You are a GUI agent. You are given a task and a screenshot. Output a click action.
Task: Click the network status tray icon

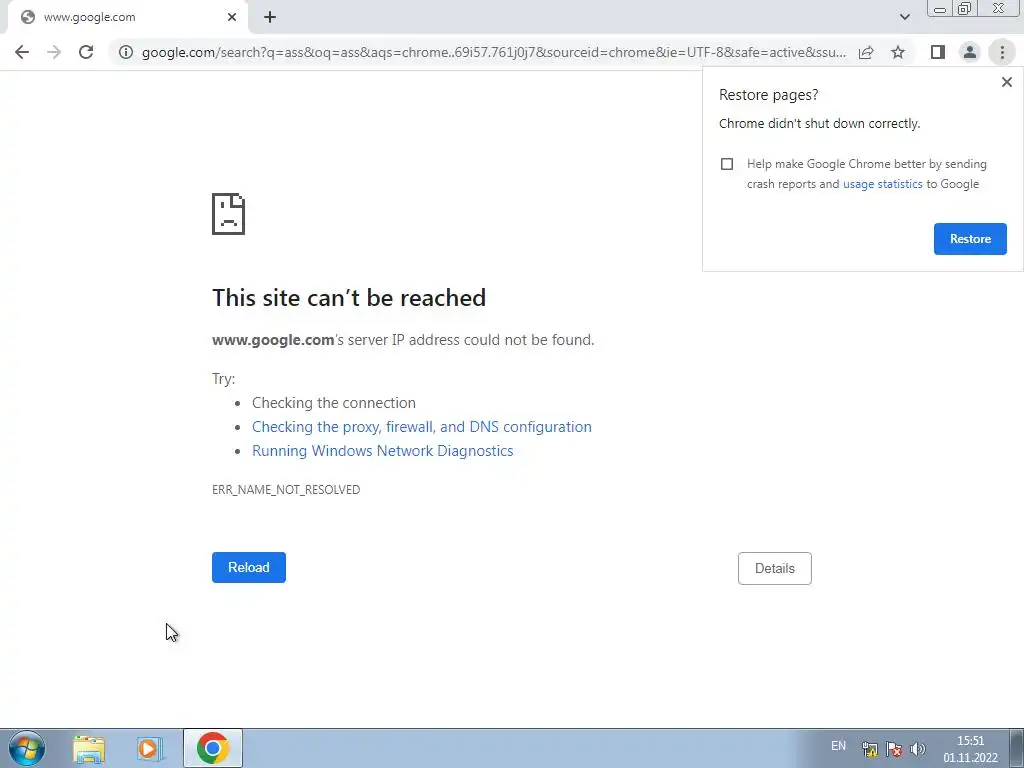pyautogui.click(x=869, y=749)
